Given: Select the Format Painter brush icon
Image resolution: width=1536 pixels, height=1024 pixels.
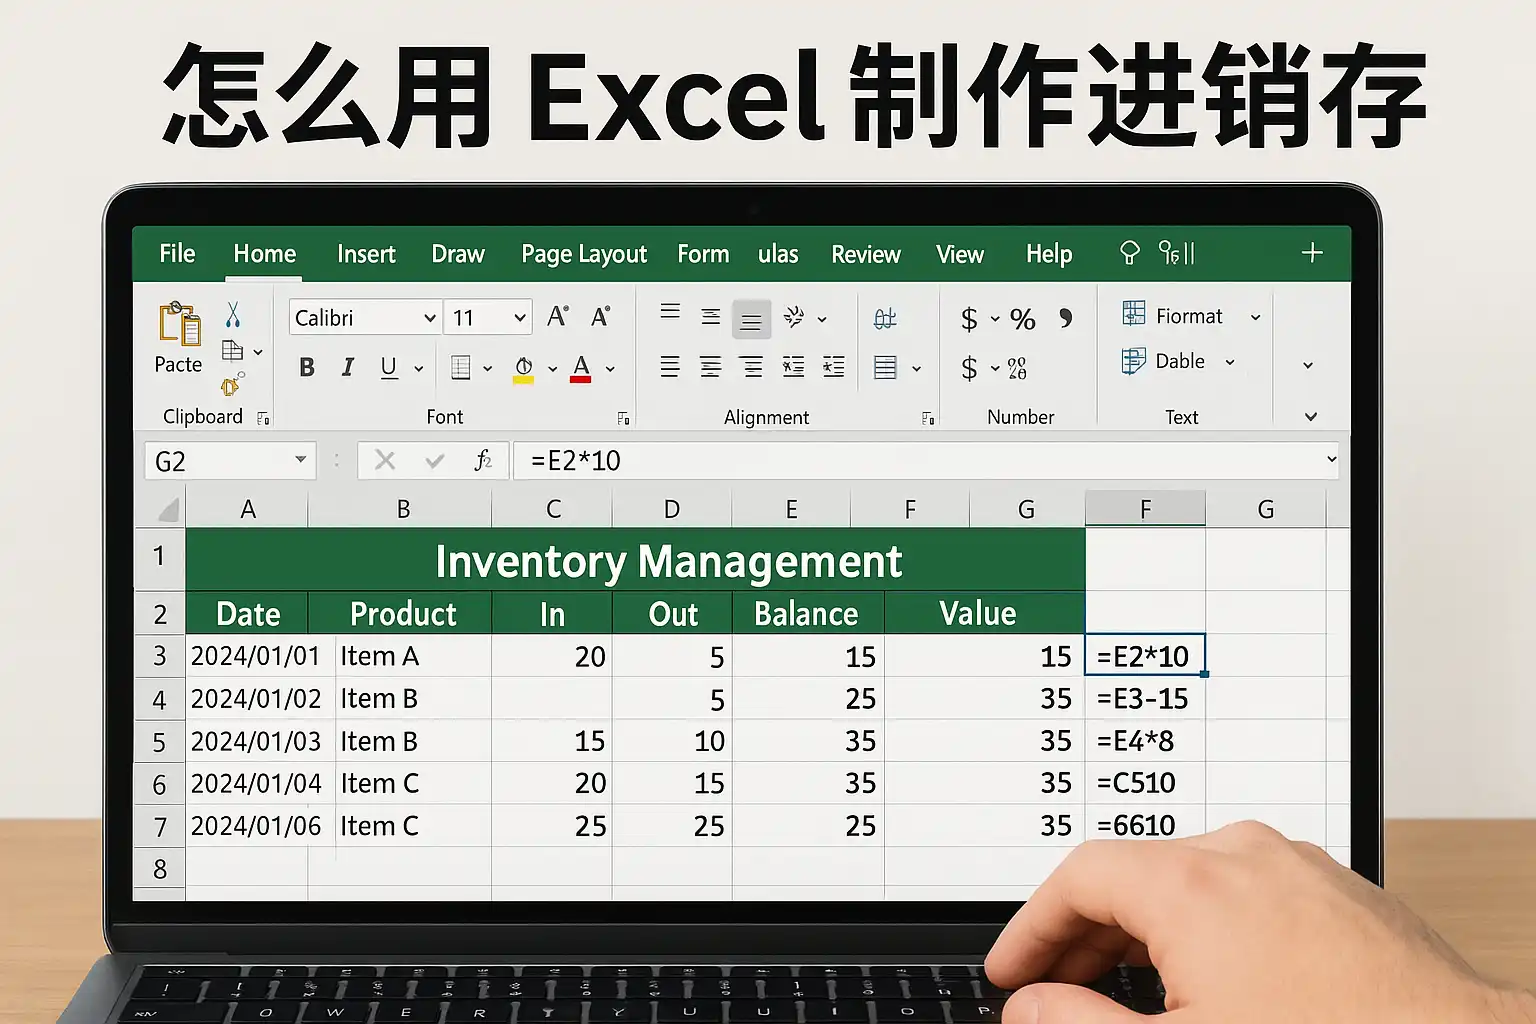Looking at the screenshot, I should pyautogui.click(x=233, y=384).
